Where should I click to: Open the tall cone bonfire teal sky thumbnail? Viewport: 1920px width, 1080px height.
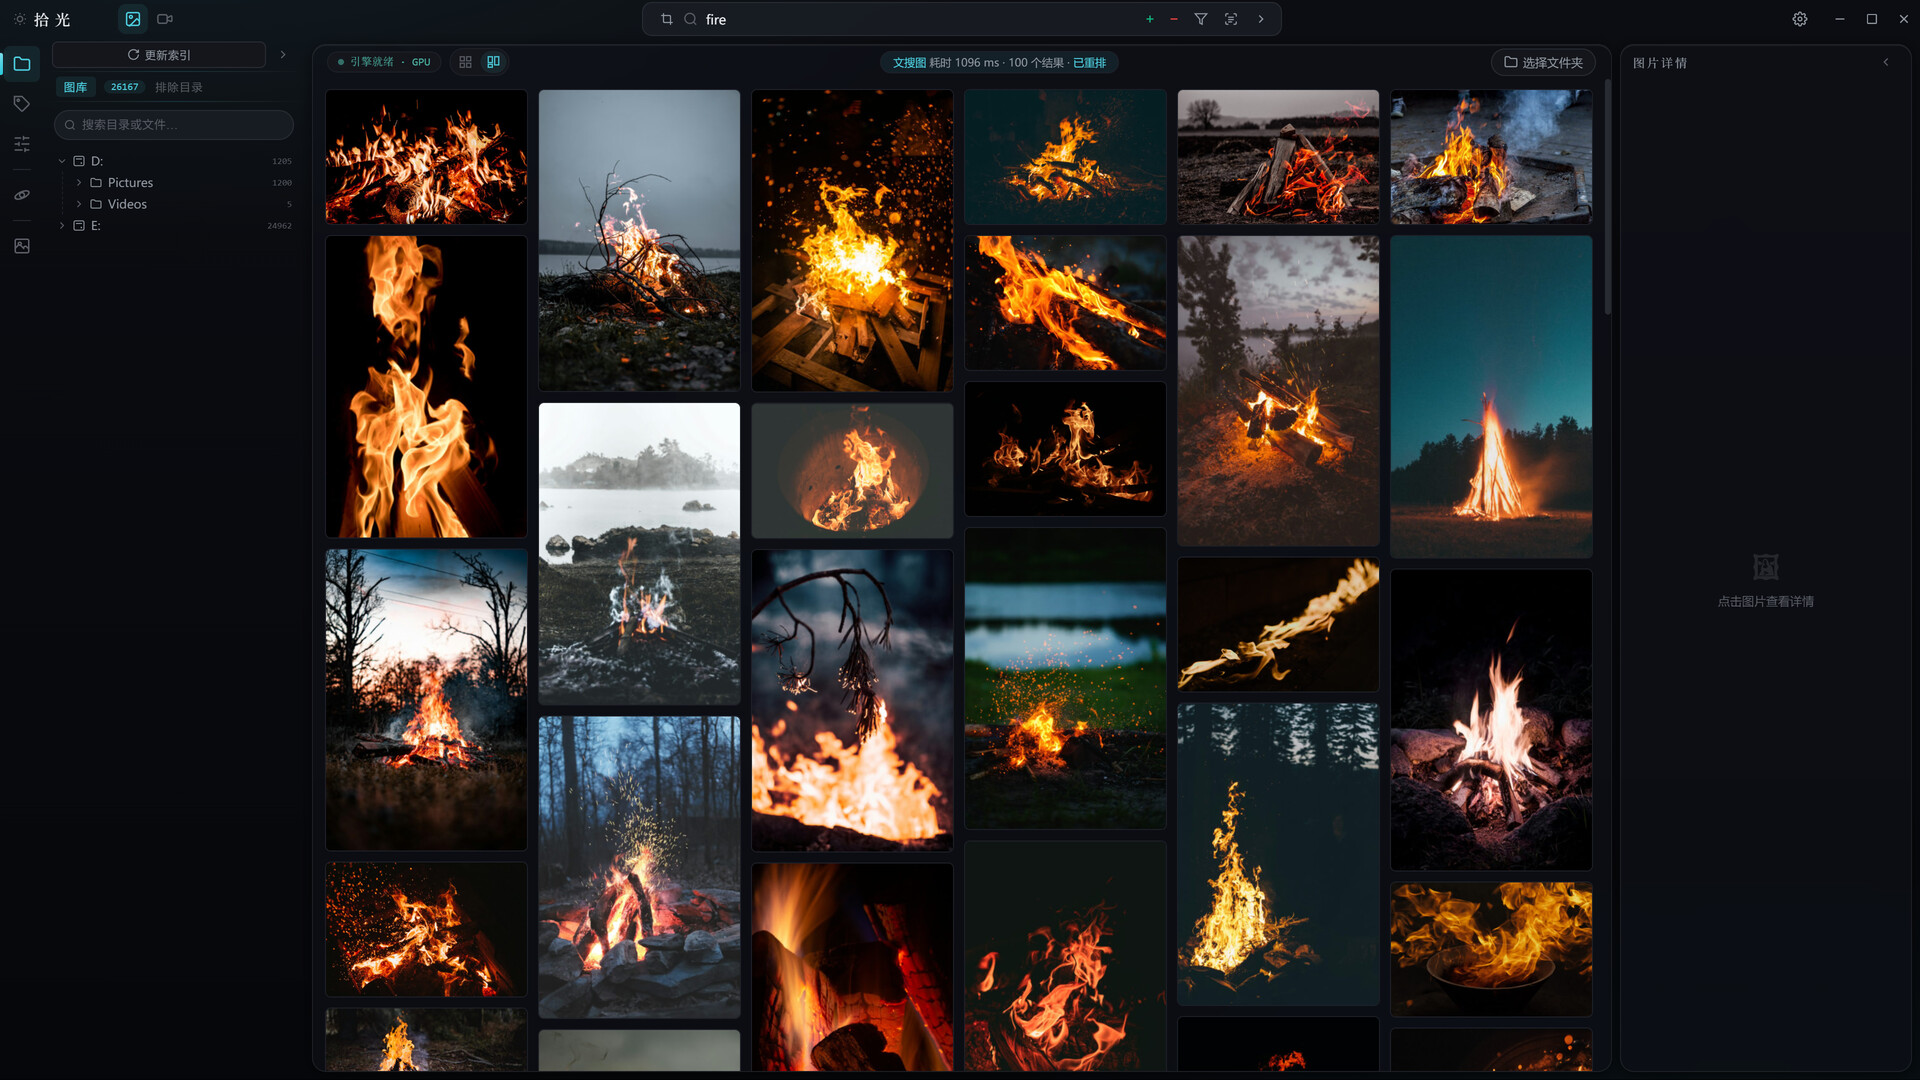(1491, 397)
